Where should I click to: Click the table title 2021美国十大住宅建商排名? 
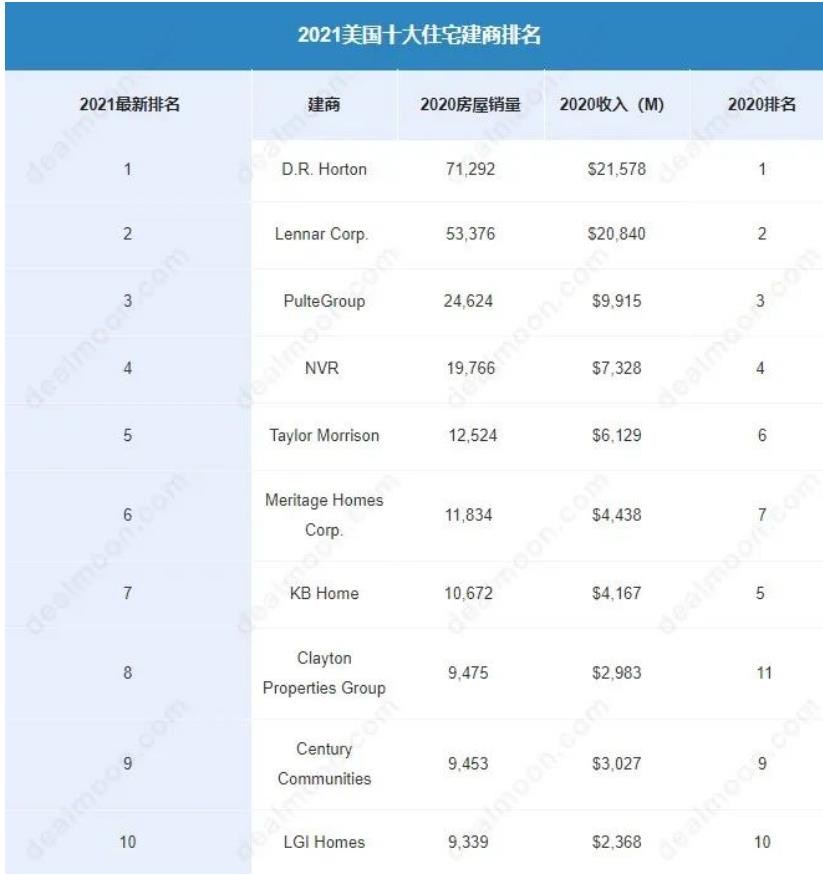tap(419, 35)
